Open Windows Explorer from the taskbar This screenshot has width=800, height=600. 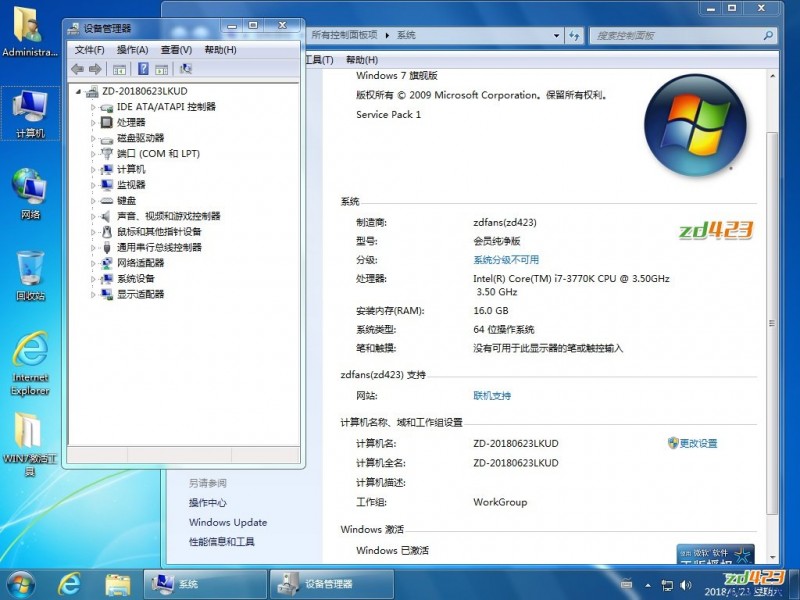118,585
